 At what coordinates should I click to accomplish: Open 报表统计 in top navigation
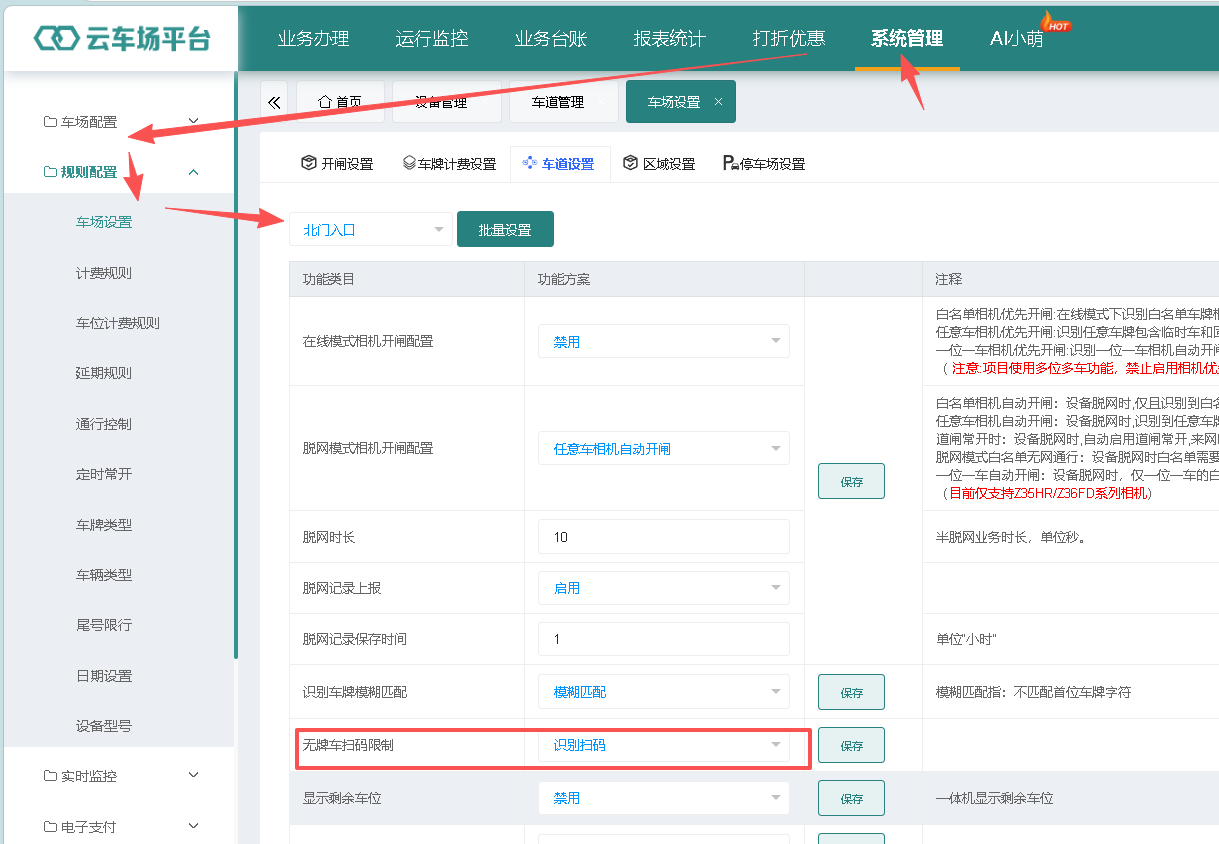[x=670, y=39]
